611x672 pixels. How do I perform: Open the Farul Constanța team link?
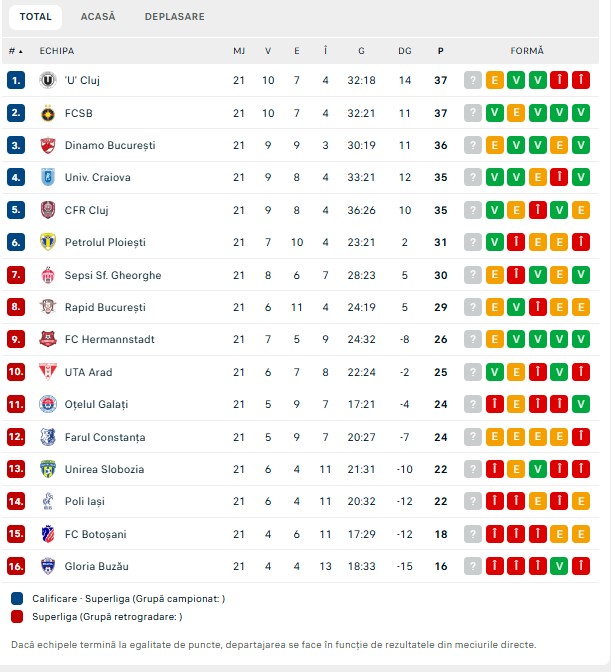(104, 437)
